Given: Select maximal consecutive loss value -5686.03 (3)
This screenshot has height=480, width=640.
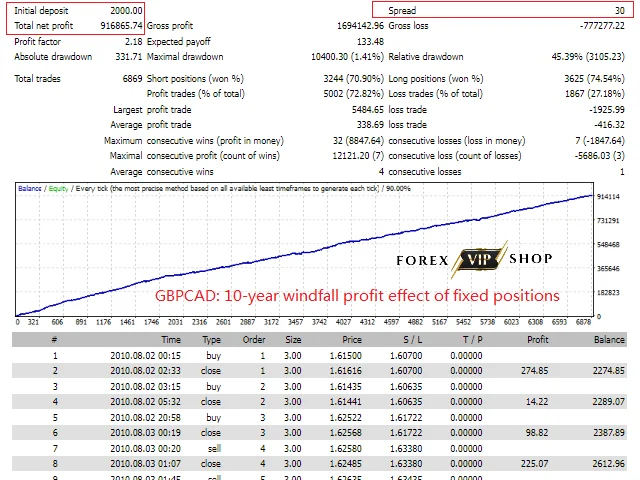Looking at the screenshot, I should (600, 156).
